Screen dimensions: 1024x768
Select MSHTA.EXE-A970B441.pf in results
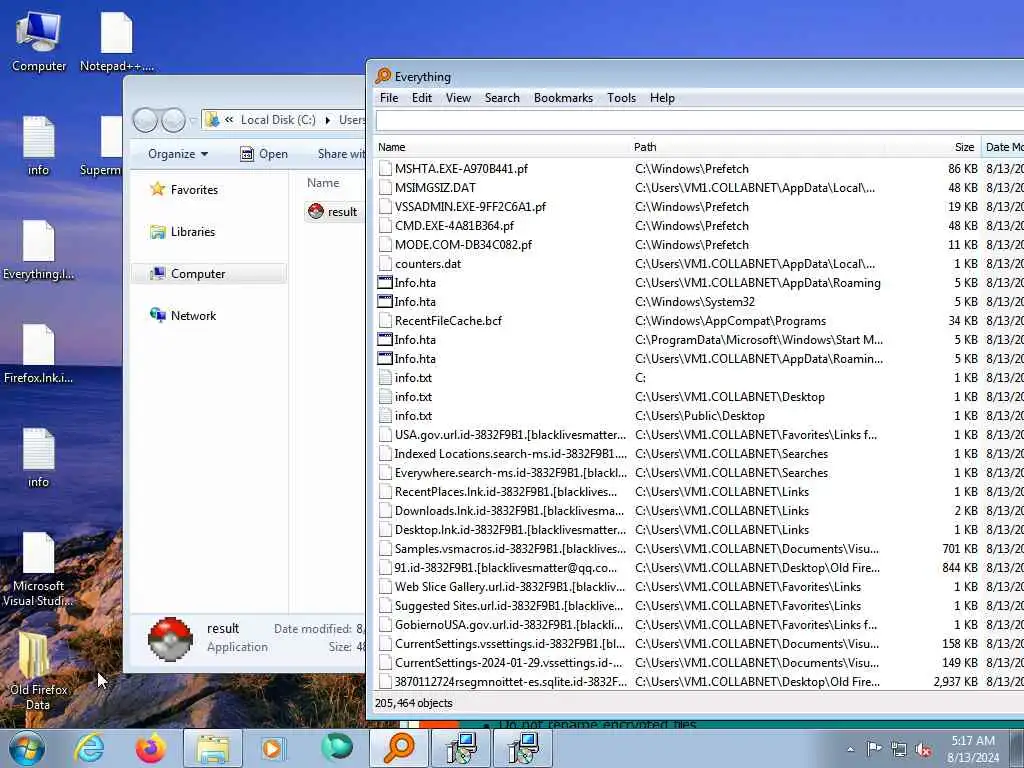[461, 168]
